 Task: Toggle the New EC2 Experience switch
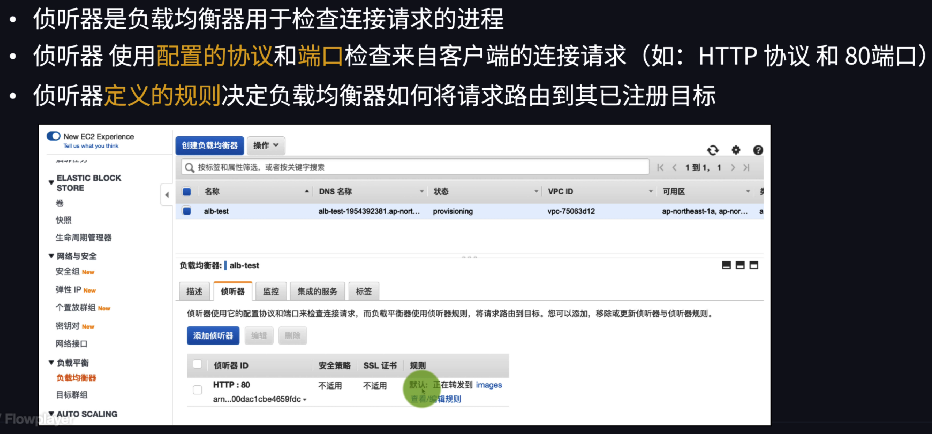[x=53, y=136]
